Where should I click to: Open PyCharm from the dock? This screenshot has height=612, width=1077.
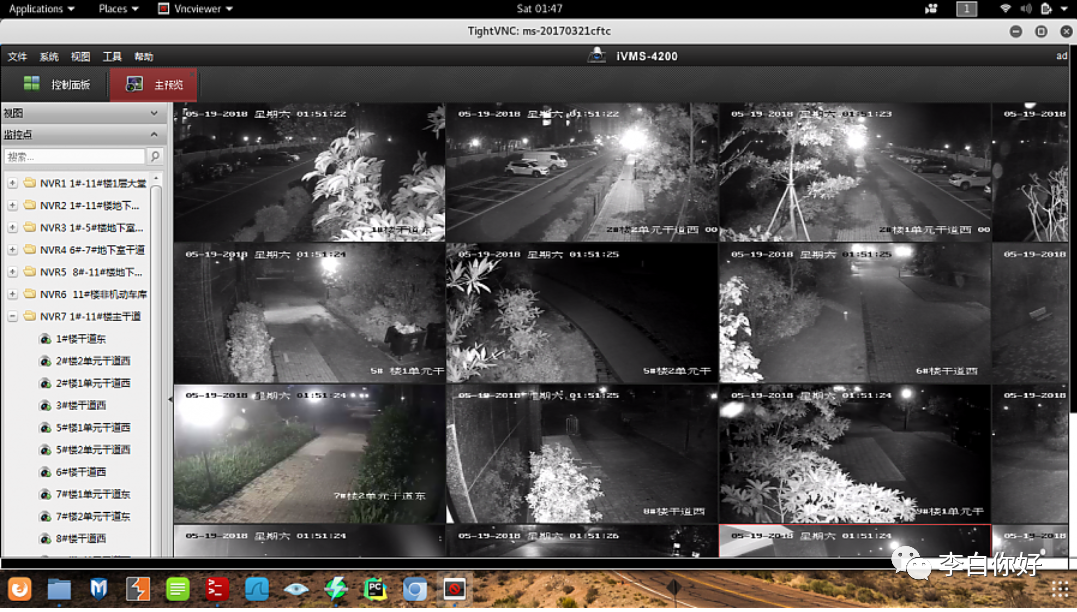point(375,589)
